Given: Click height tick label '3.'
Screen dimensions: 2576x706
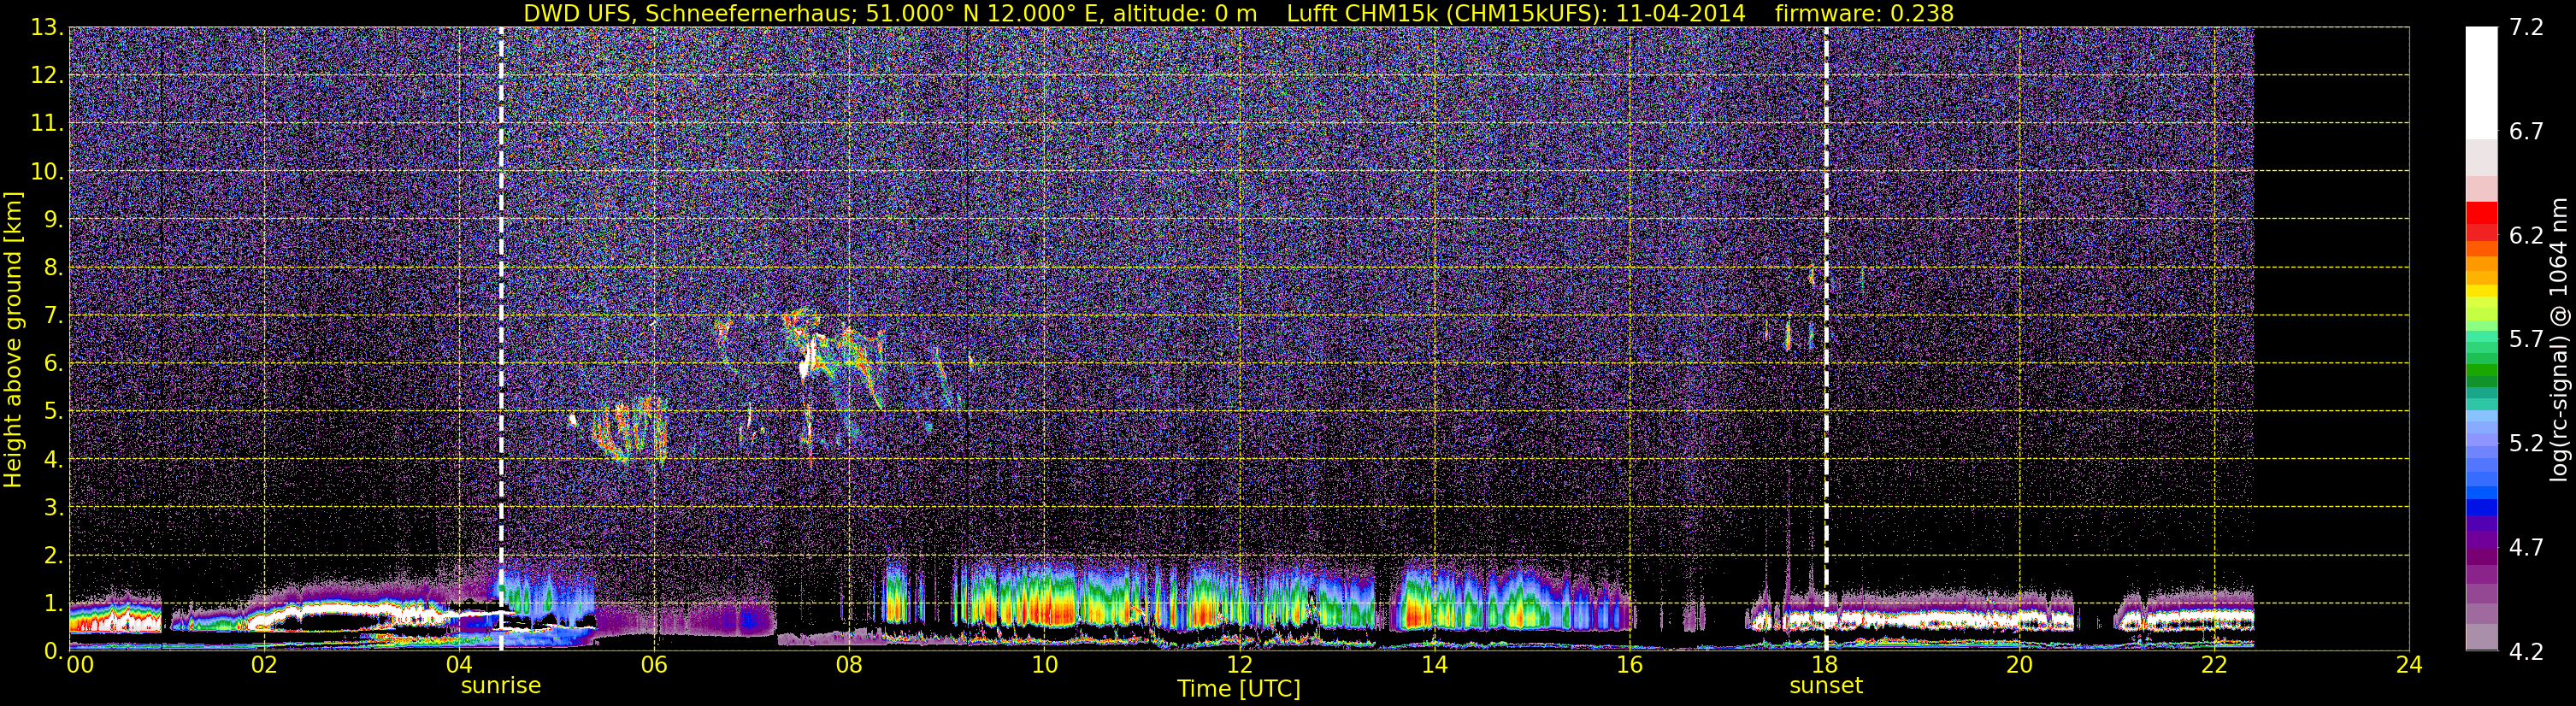Looking at the screenshot, I should (x=53, y=508).
